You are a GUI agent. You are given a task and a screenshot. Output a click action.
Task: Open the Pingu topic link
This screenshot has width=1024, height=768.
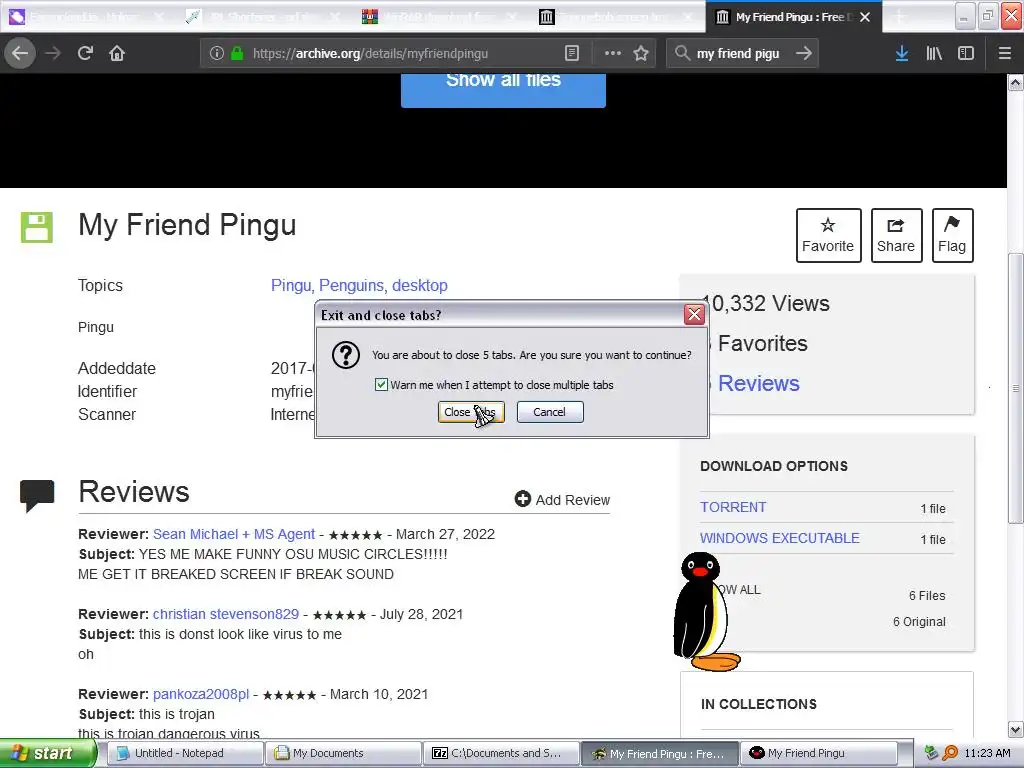coord(291,285)
